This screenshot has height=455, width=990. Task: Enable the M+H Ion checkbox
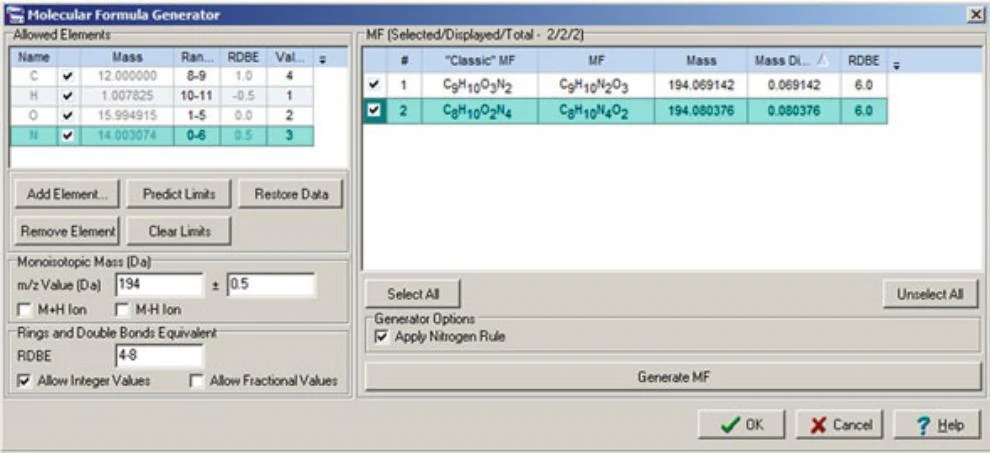point(25,310)
